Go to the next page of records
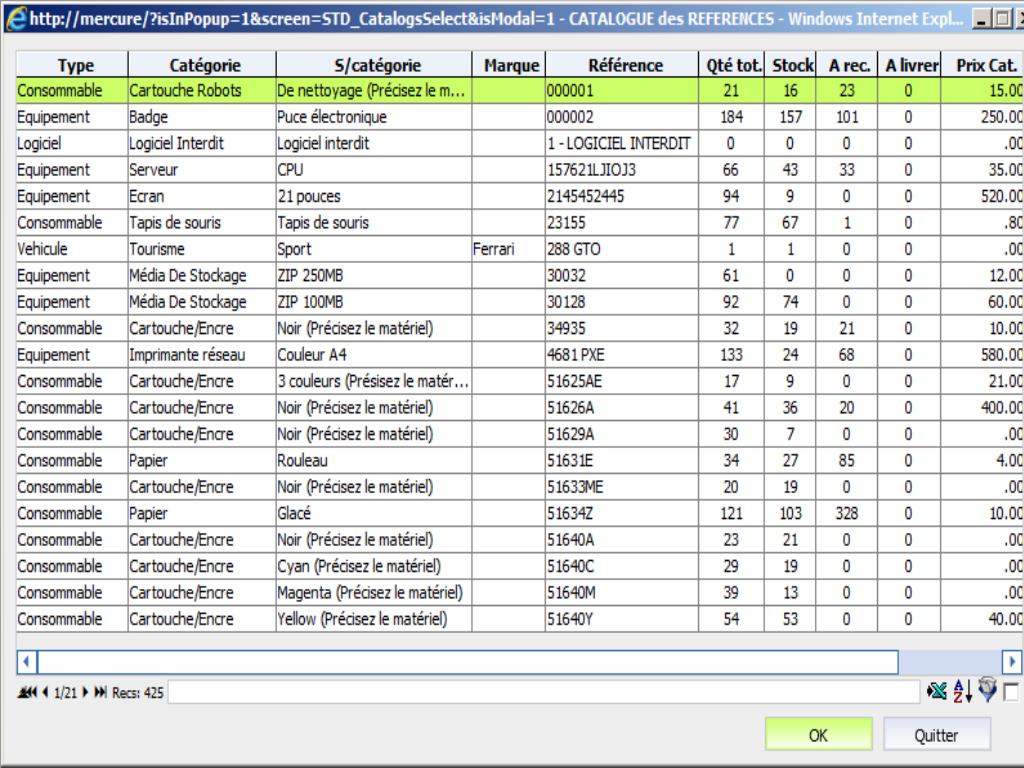This screenshot has height=768, width=1024. 85,692
